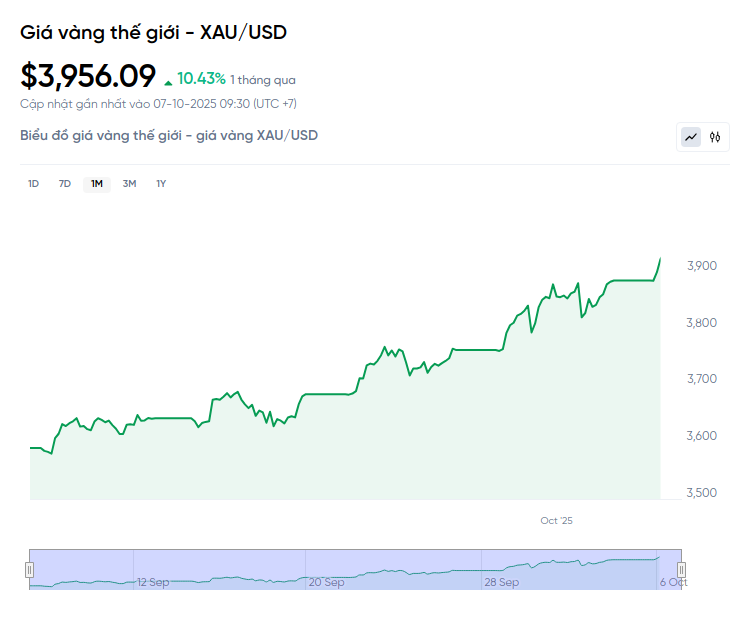Click the Giá vàng thế giới heading
This screenshot has width=750, height=634.
click(x=154, y=32)
